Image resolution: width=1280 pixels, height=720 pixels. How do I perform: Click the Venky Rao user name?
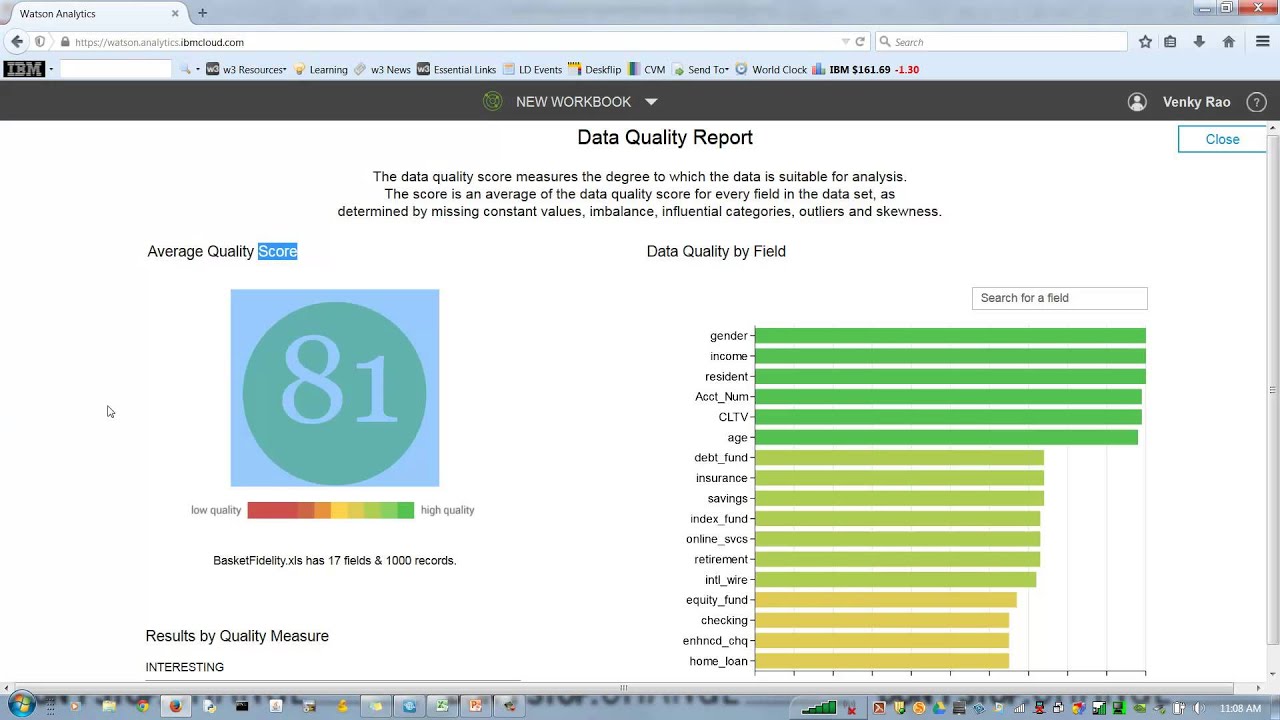click(1196, 102)
